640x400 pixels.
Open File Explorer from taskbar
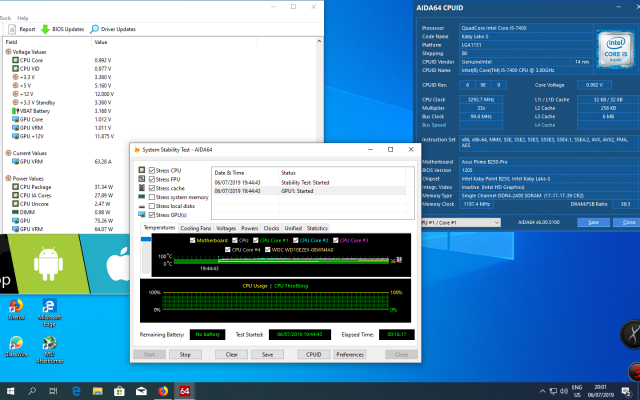[x=98, y=391]
